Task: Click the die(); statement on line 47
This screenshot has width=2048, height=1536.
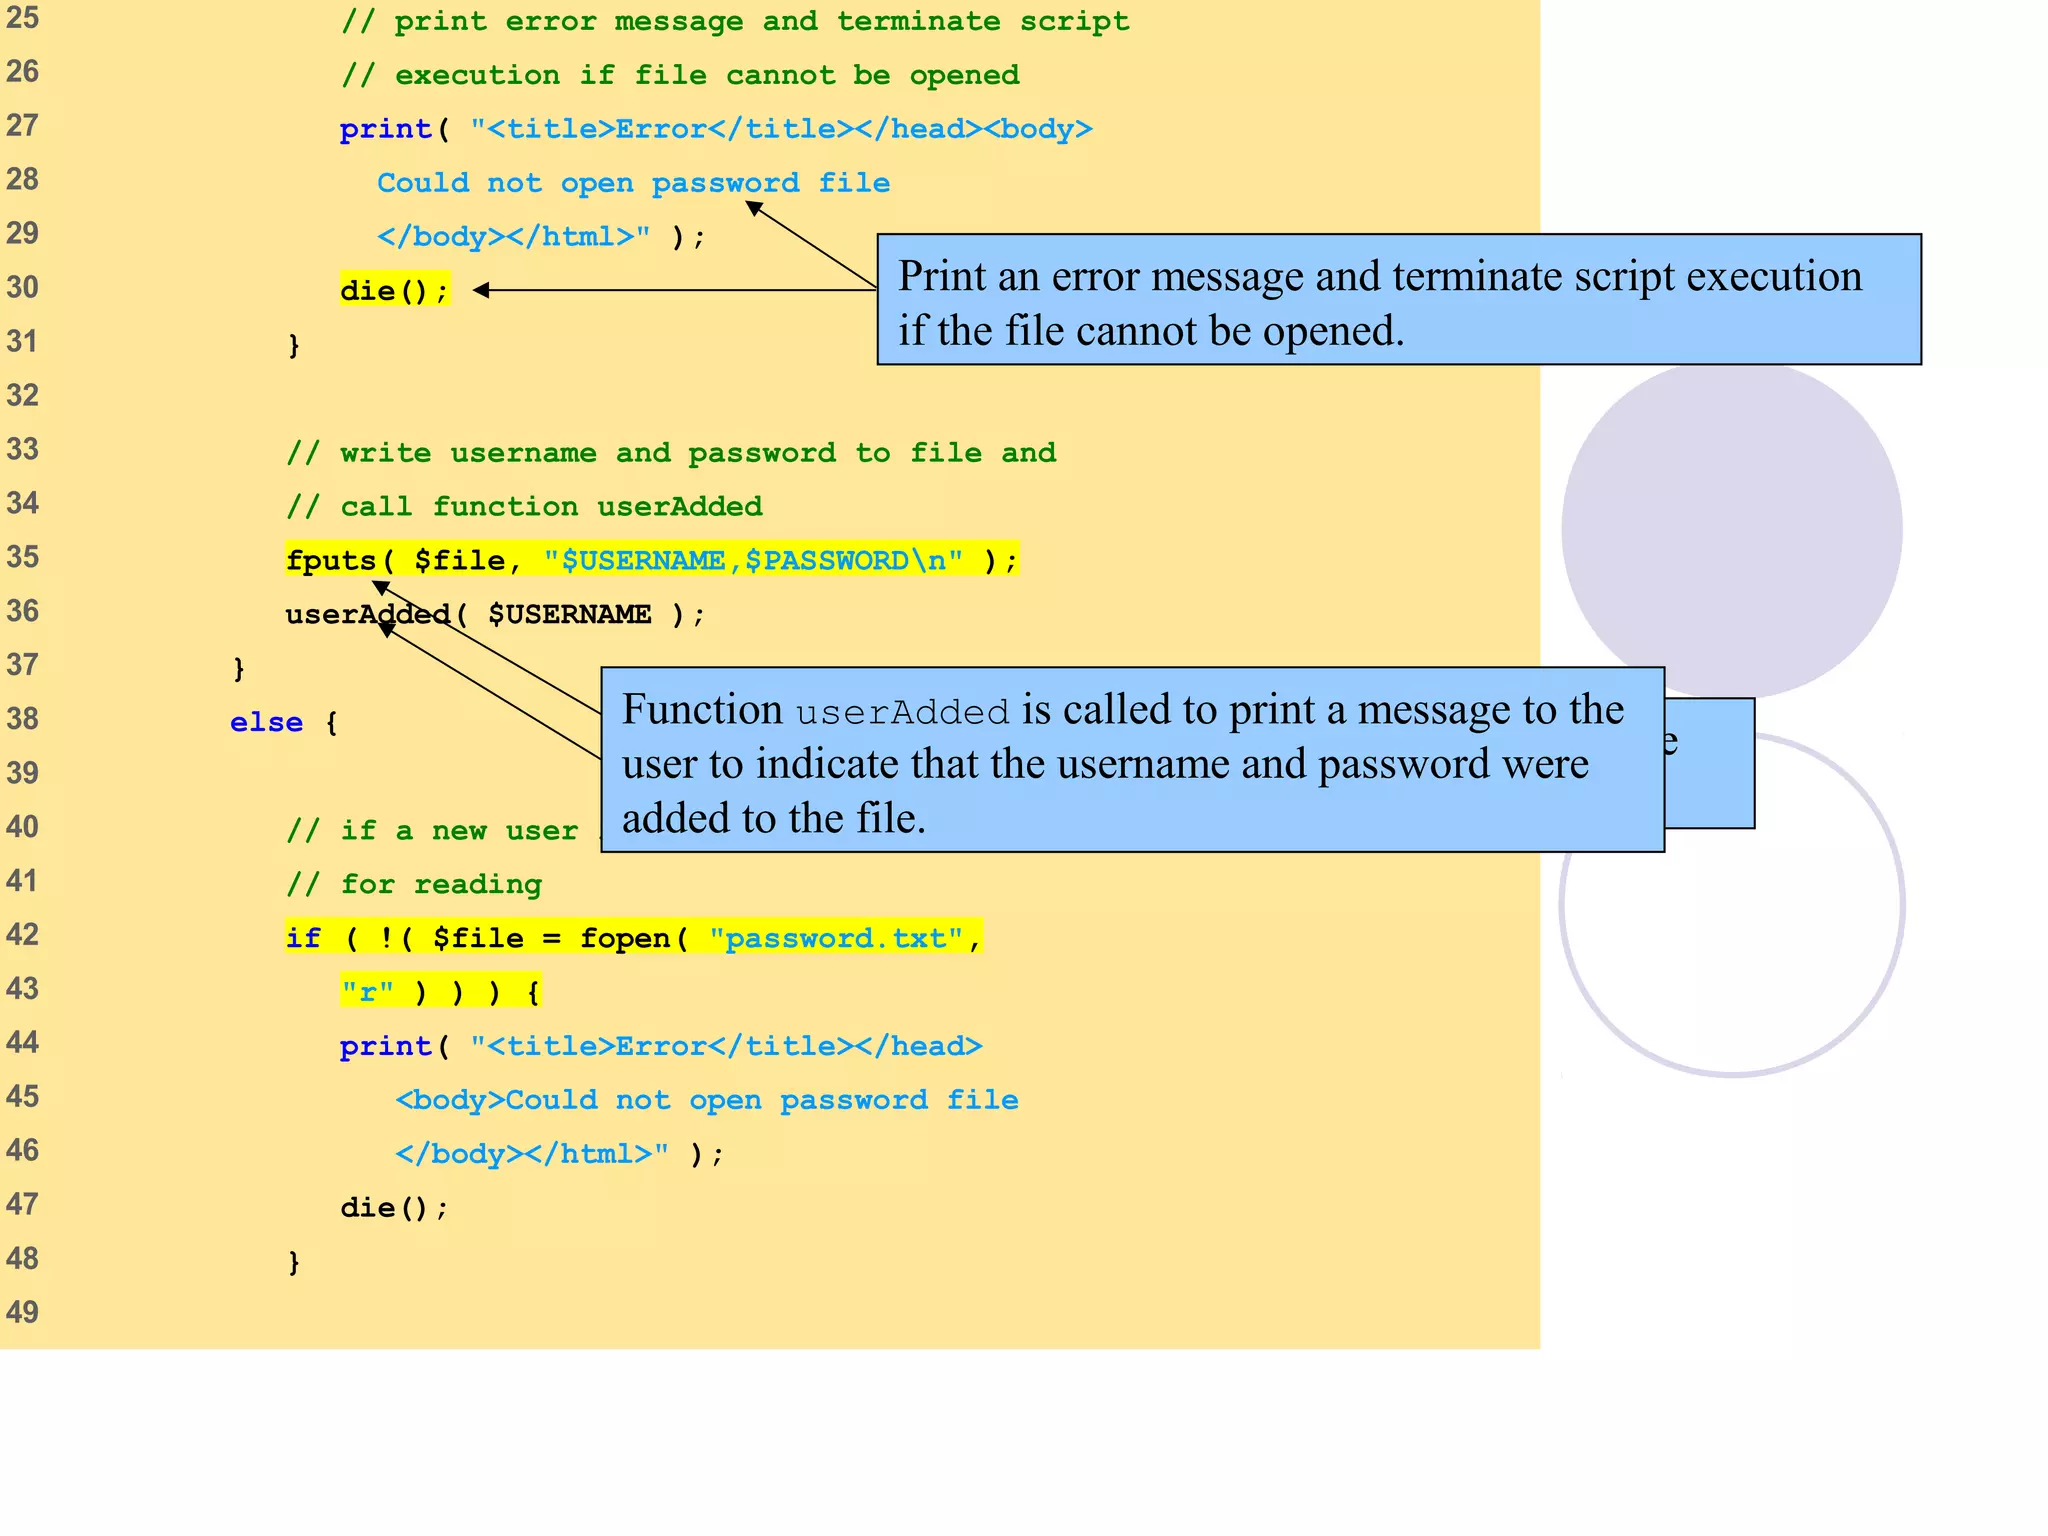Action: click(395, 1208)
